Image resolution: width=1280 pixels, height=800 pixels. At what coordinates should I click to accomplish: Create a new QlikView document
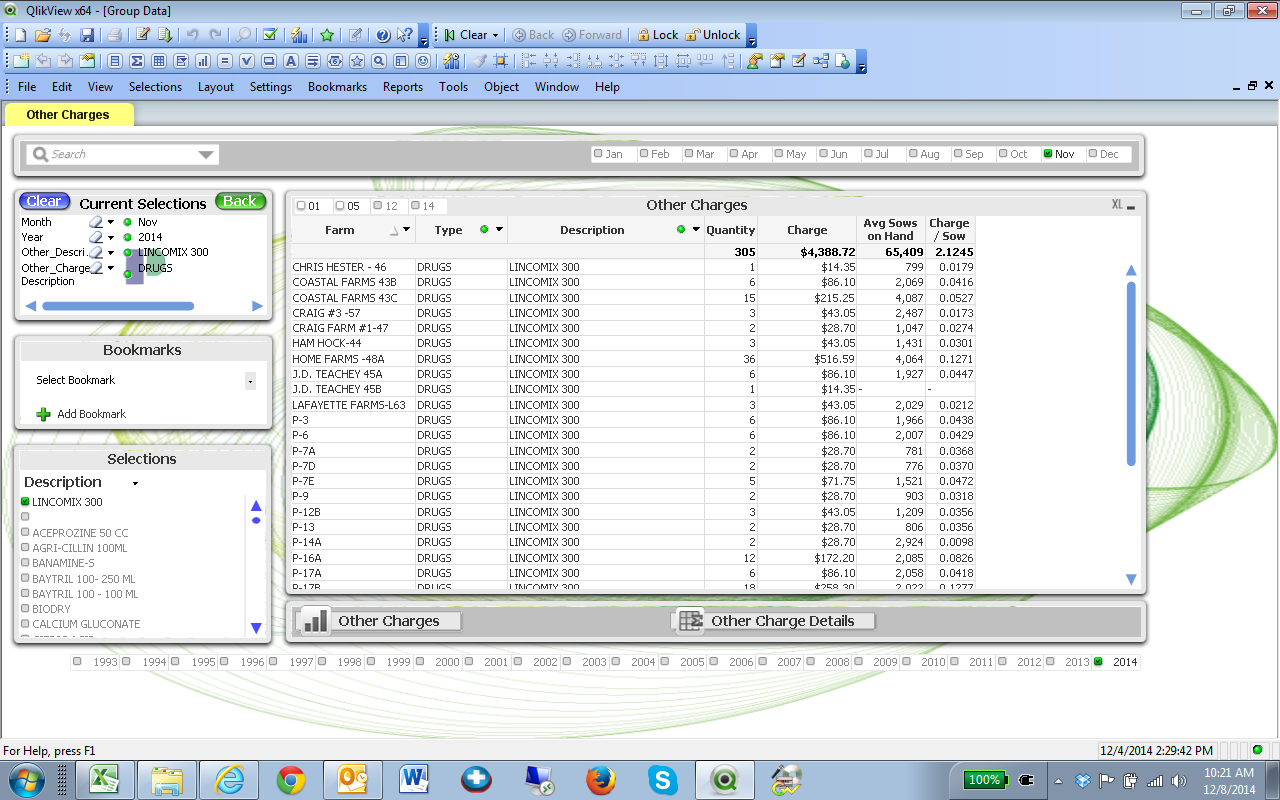pyautogui.click(x=20, y=35)
